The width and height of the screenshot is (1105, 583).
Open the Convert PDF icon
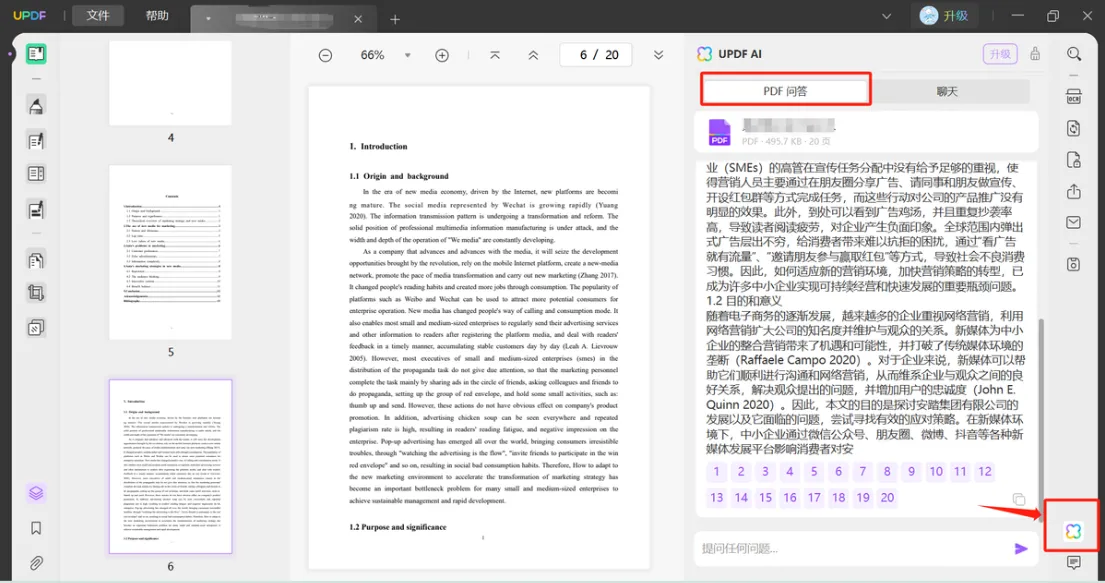click(1073, 128)
